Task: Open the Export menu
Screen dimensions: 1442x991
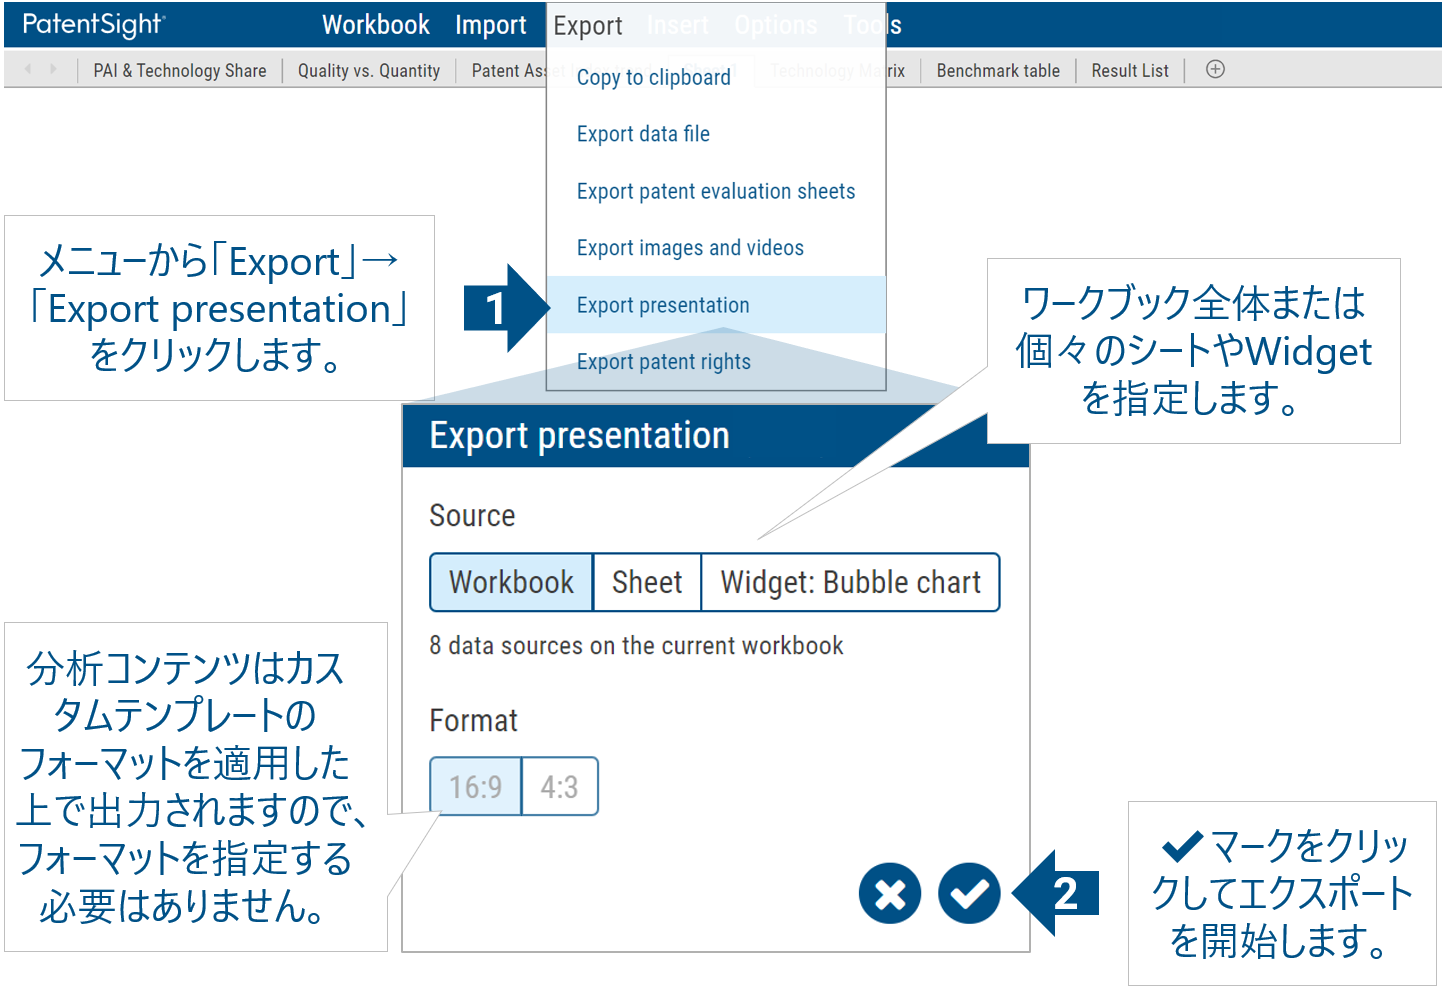Action: 588,24
